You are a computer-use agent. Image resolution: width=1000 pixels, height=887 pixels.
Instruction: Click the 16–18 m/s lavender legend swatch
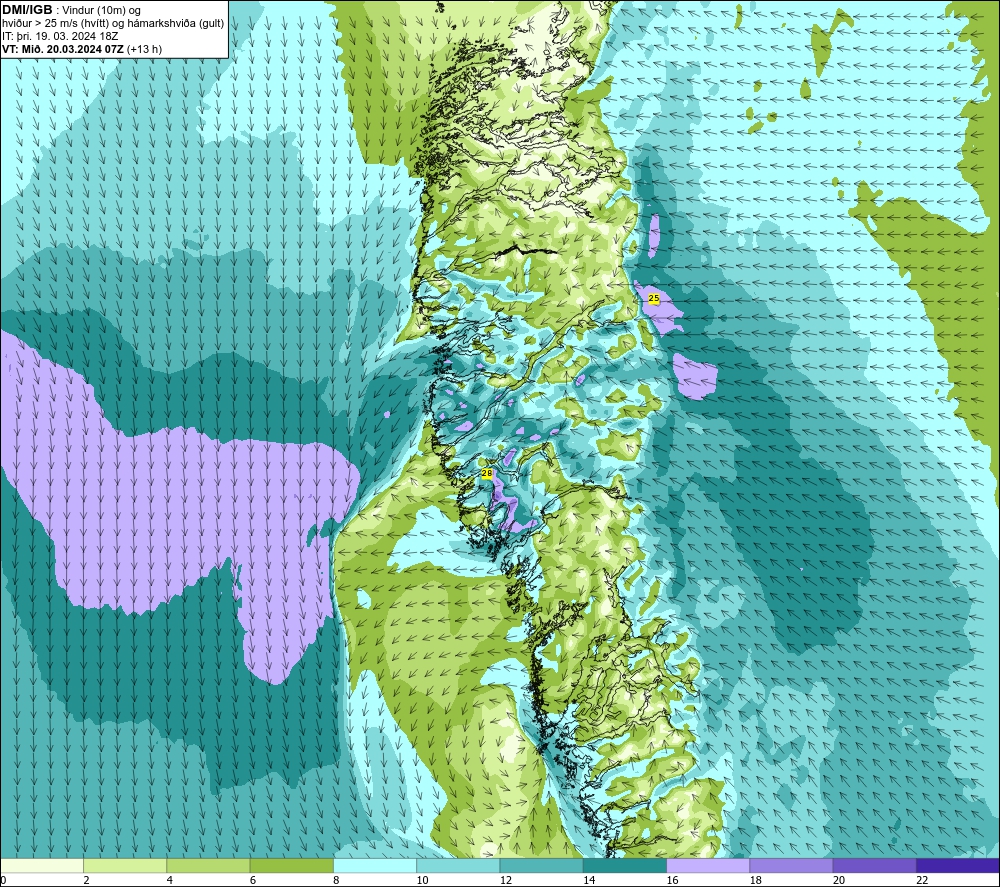coord(708,865)
